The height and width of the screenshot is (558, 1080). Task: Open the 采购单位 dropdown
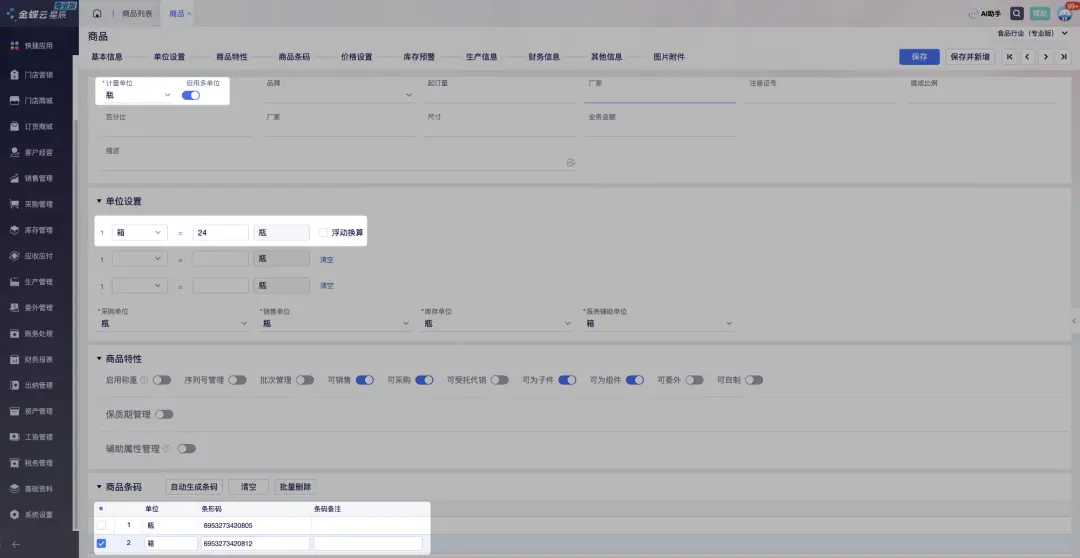pos(172,323)
